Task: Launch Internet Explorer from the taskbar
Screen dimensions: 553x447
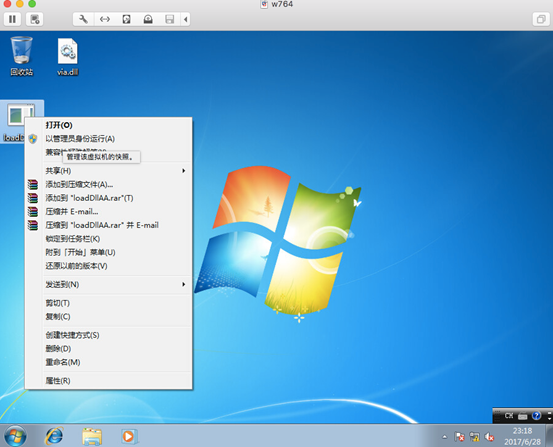Action: 54,436
